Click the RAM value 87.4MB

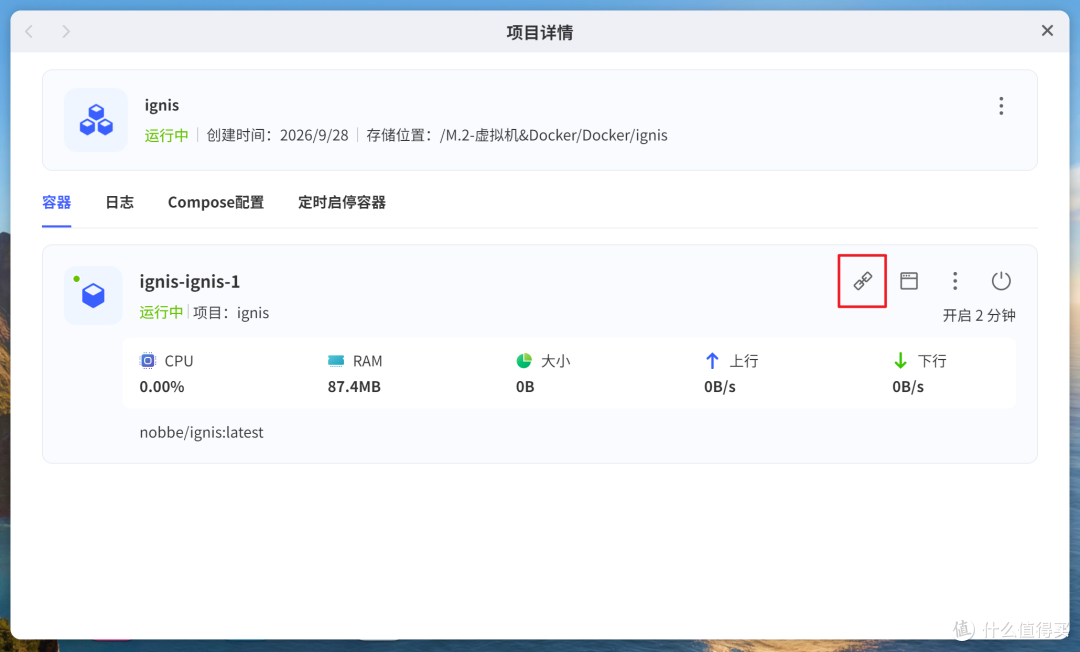pyautogui.click(x=354, y=387)
